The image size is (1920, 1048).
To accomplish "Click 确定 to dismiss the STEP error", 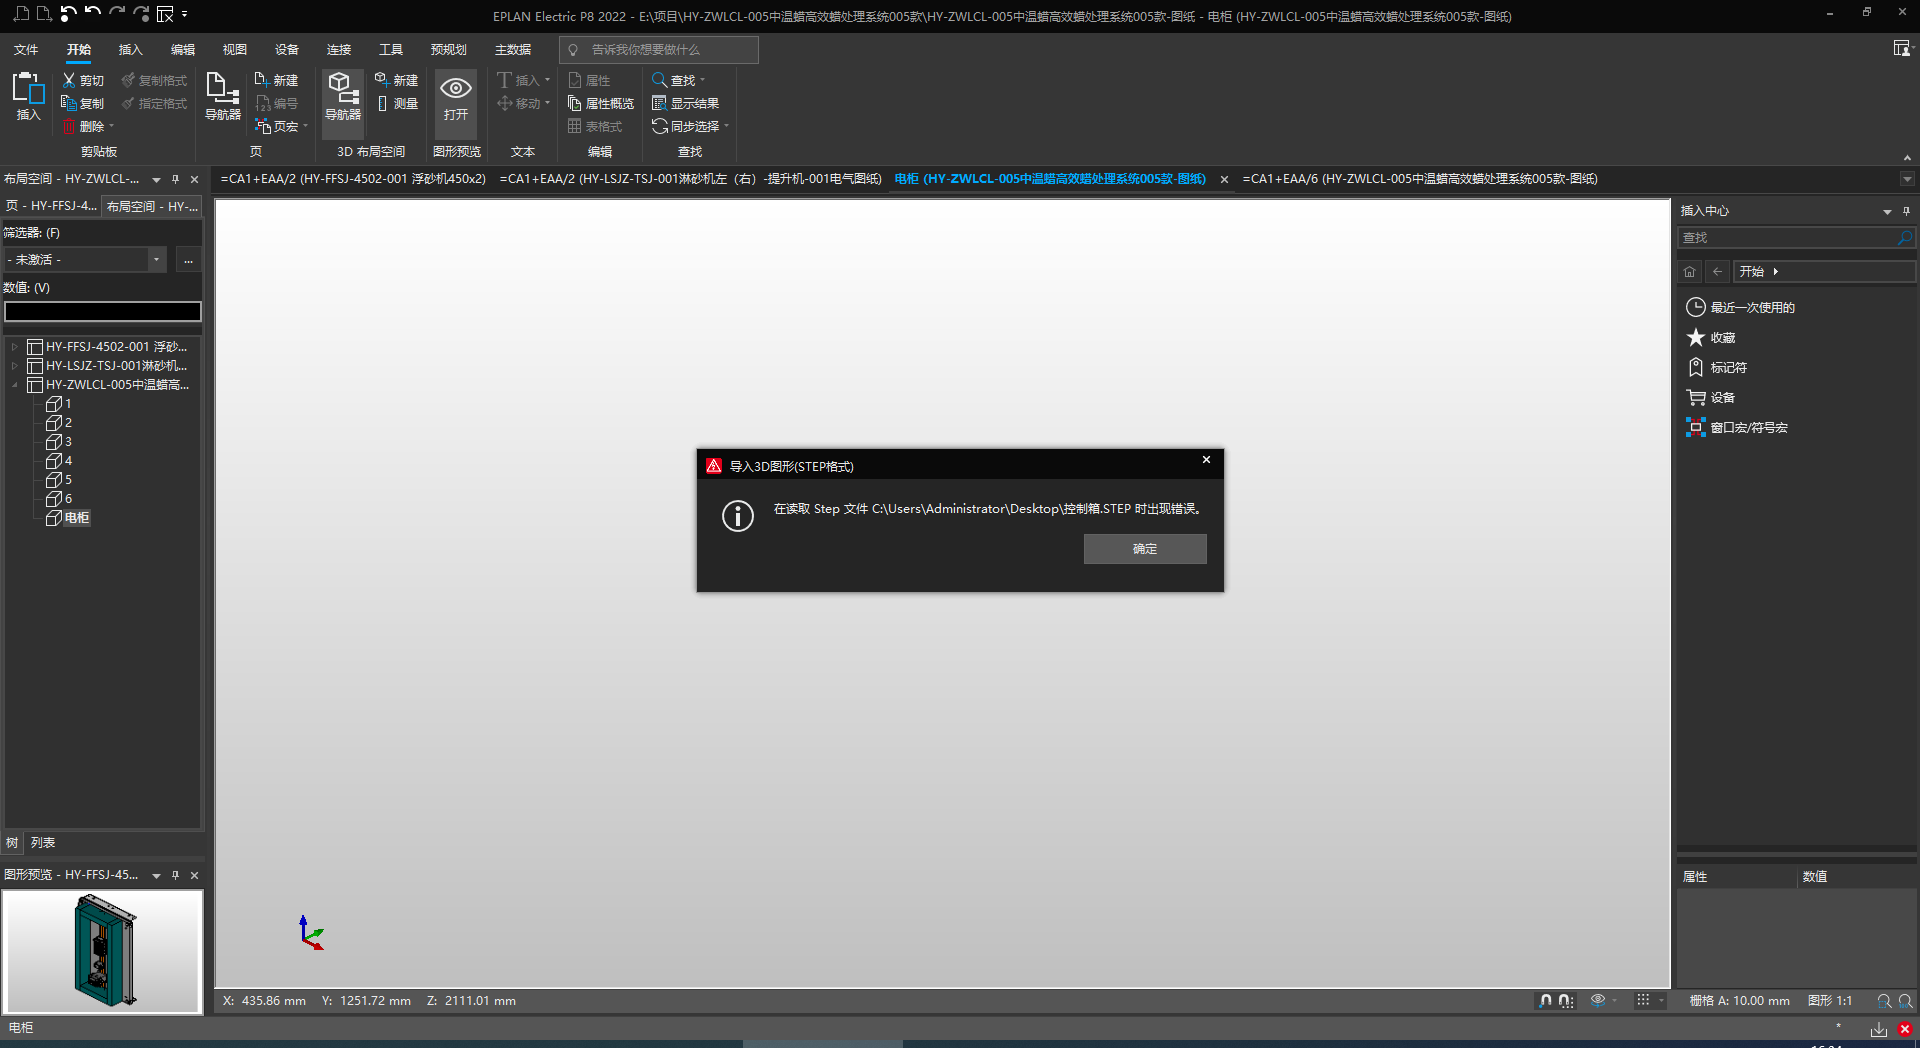I will (1145, 549).
